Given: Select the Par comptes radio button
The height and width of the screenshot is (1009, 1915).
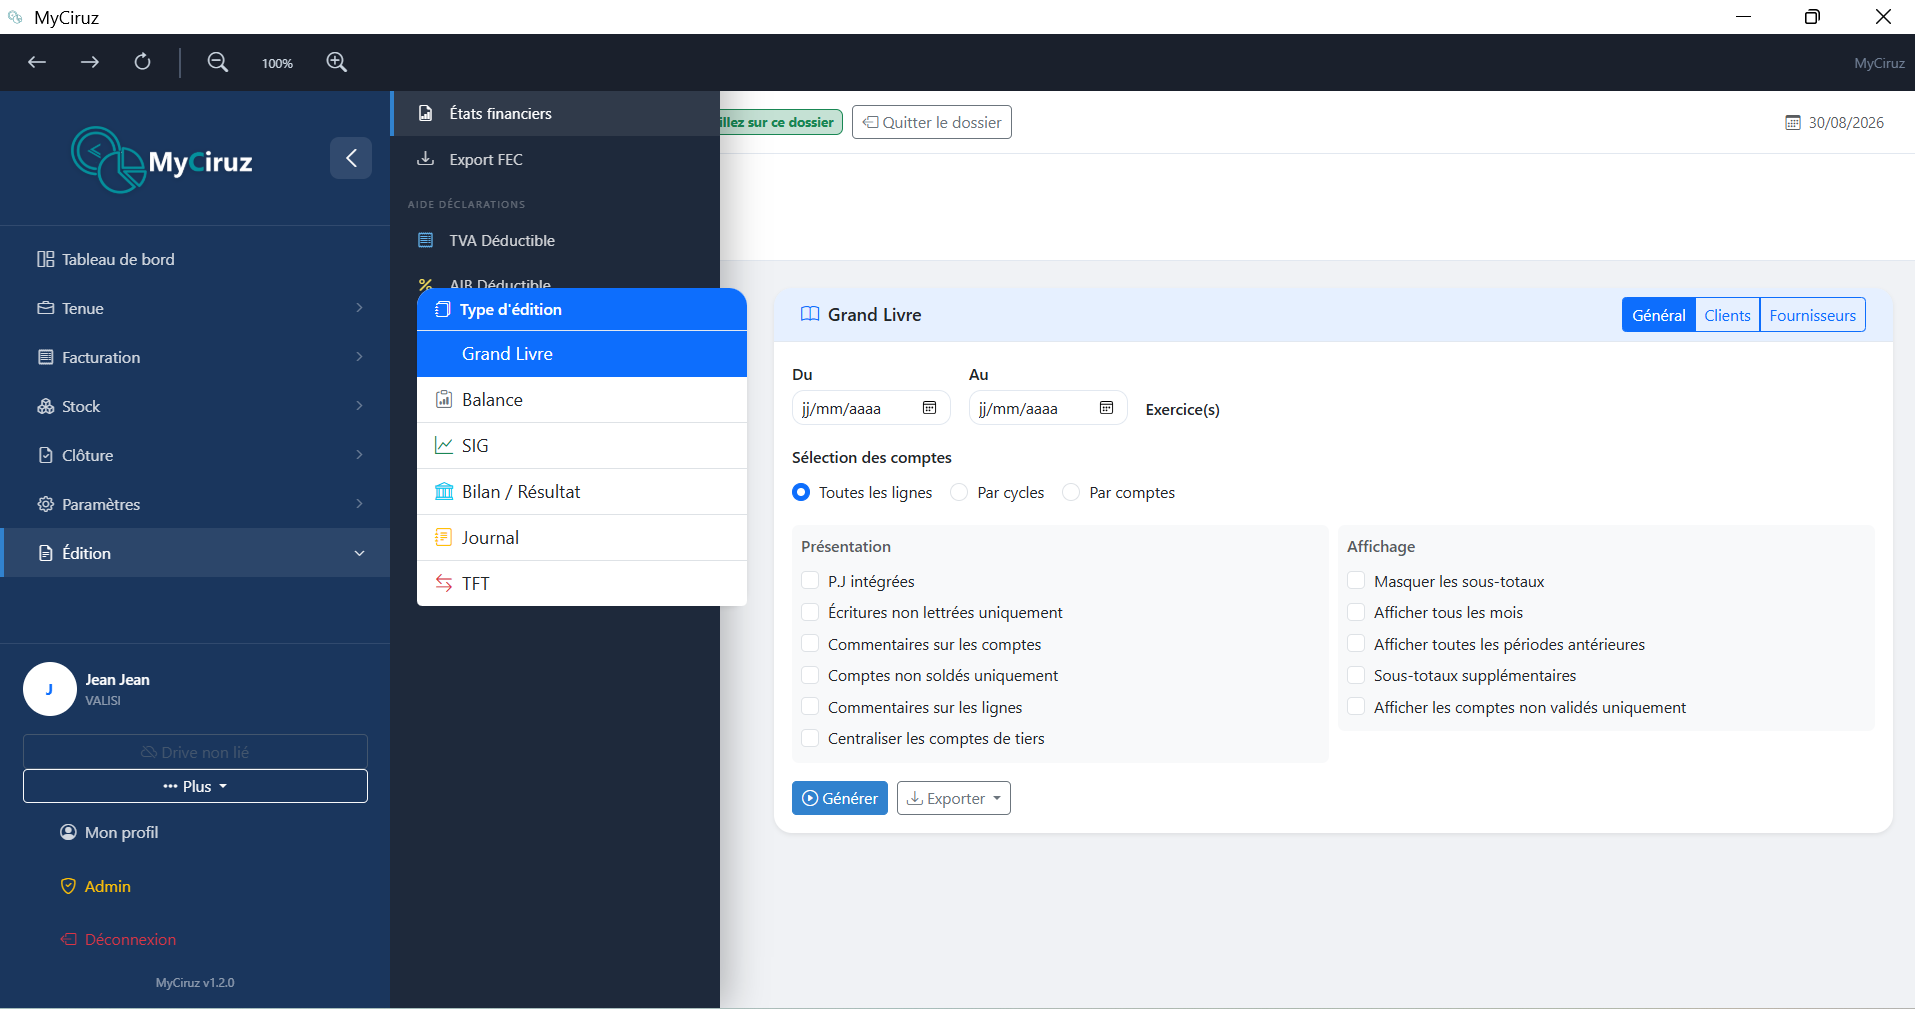Looking at the screenshot, I should coord(1071,492).
